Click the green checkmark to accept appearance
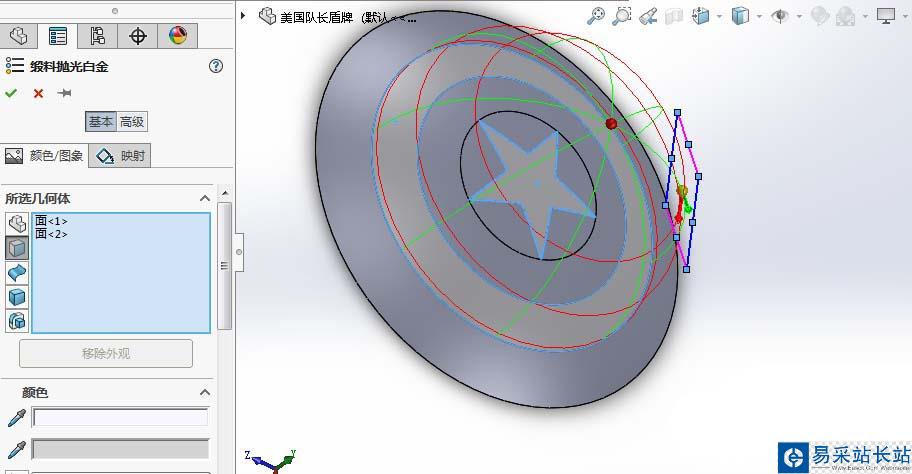 (x=11, y=93)
